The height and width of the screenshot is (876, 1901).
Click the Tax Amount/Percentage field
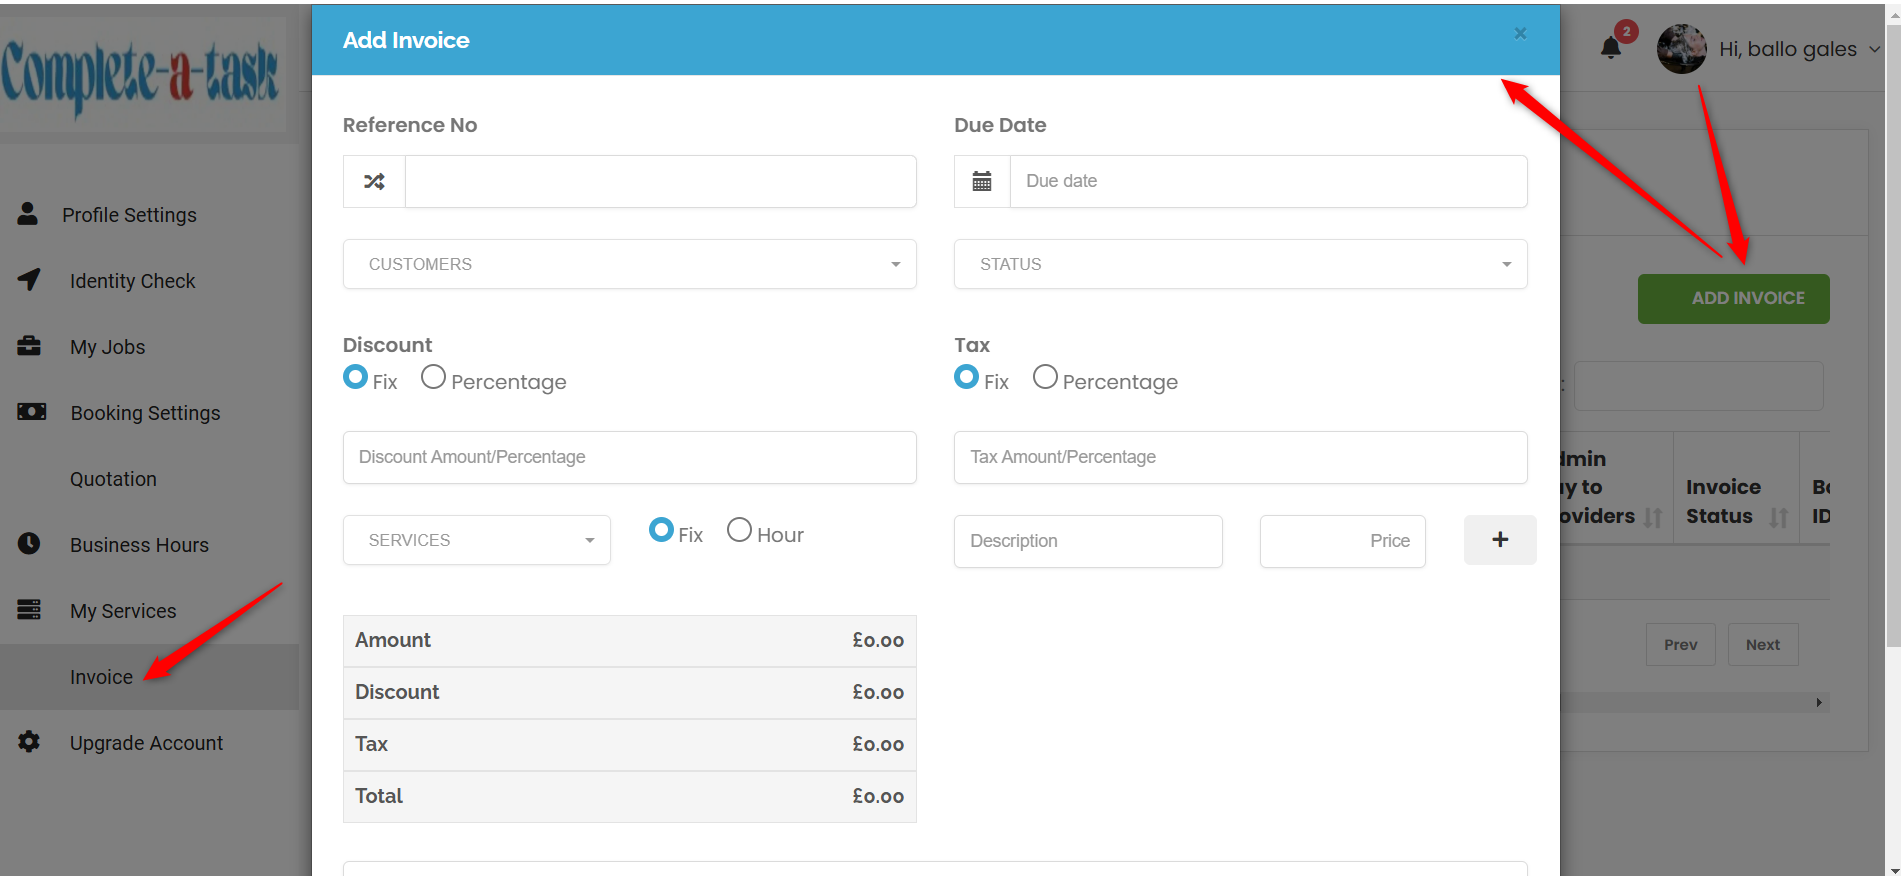pos(1241,457)
